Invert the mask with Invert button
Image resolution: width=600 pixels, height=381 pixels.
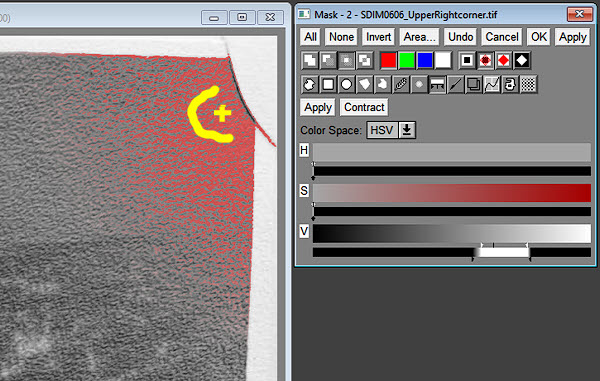(378, 37)
